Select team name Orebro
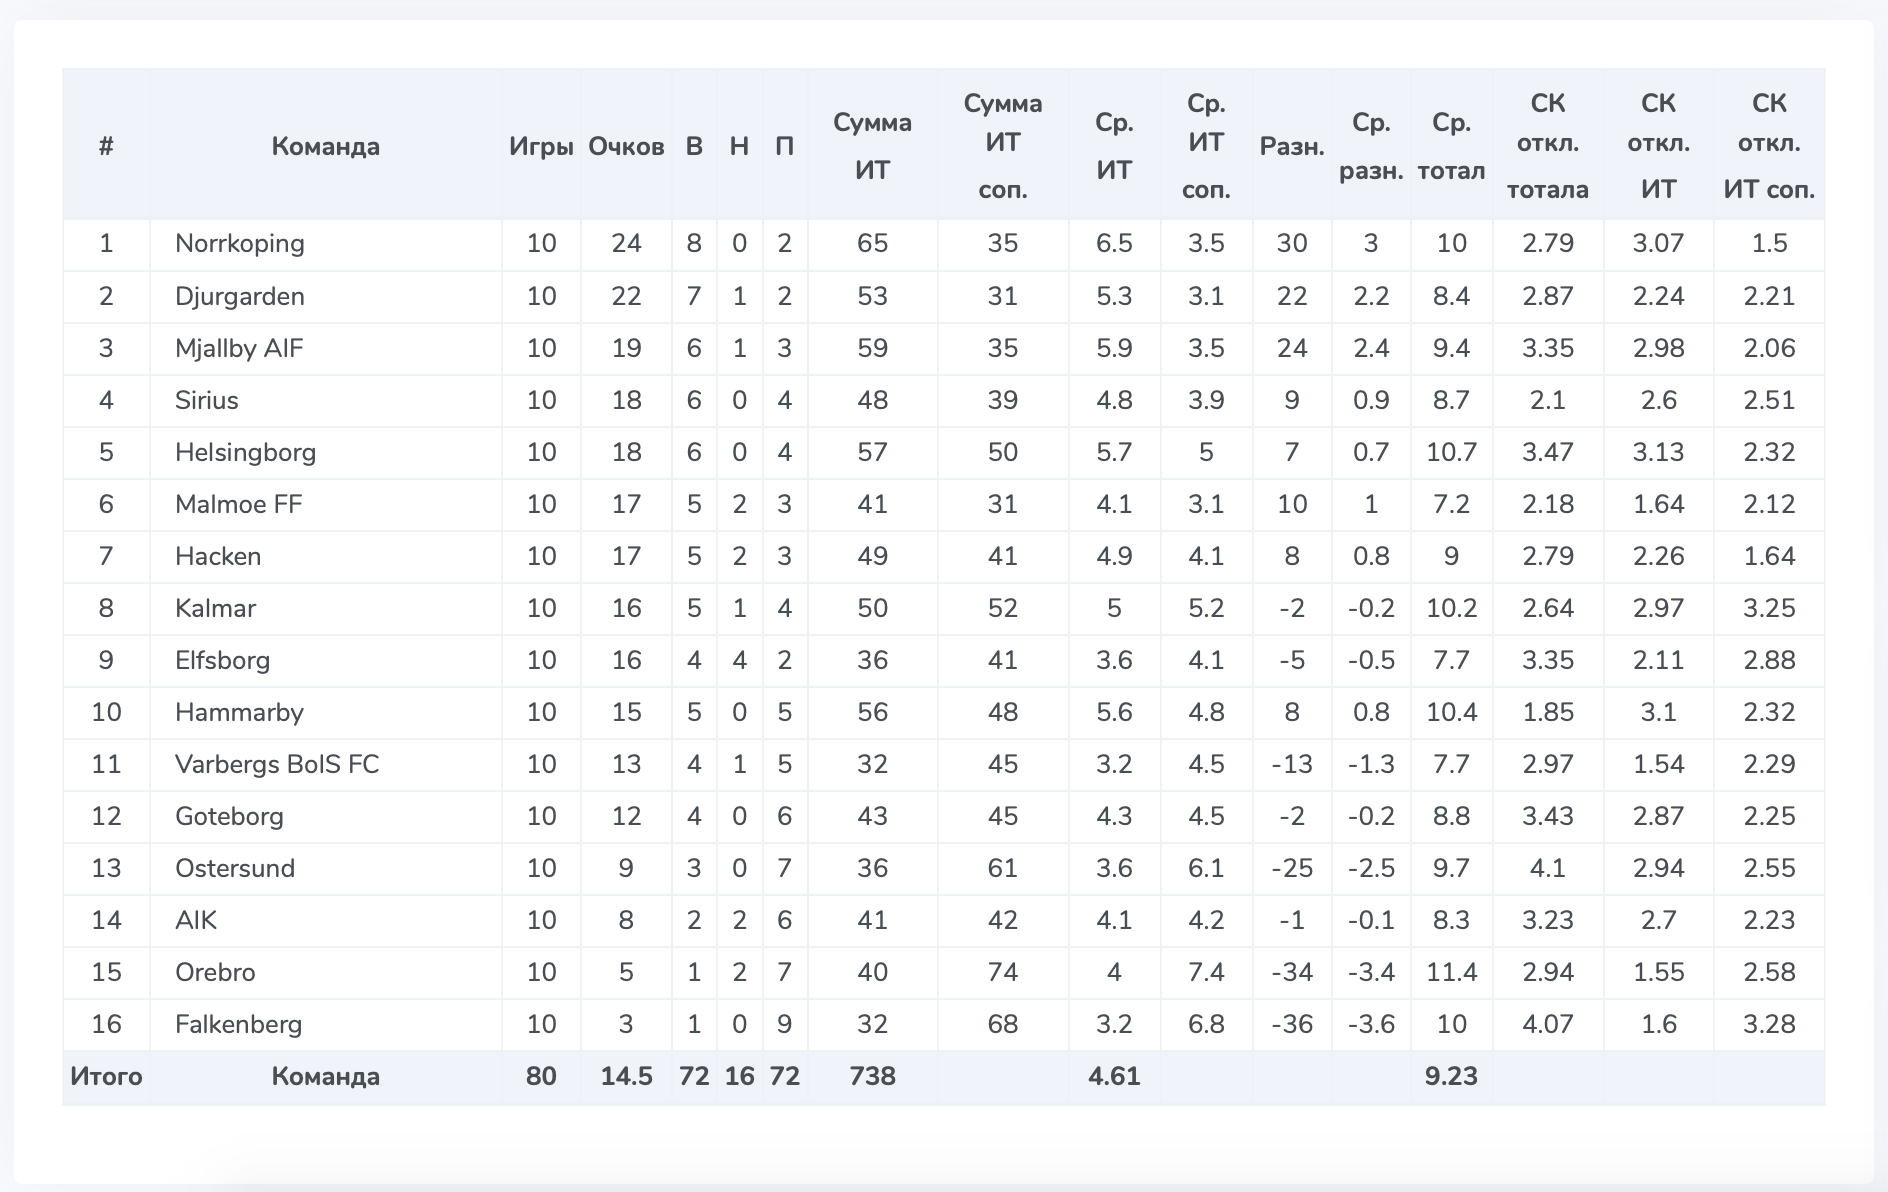Viewport: 1888px width, 1192px height. pos(215,972)
